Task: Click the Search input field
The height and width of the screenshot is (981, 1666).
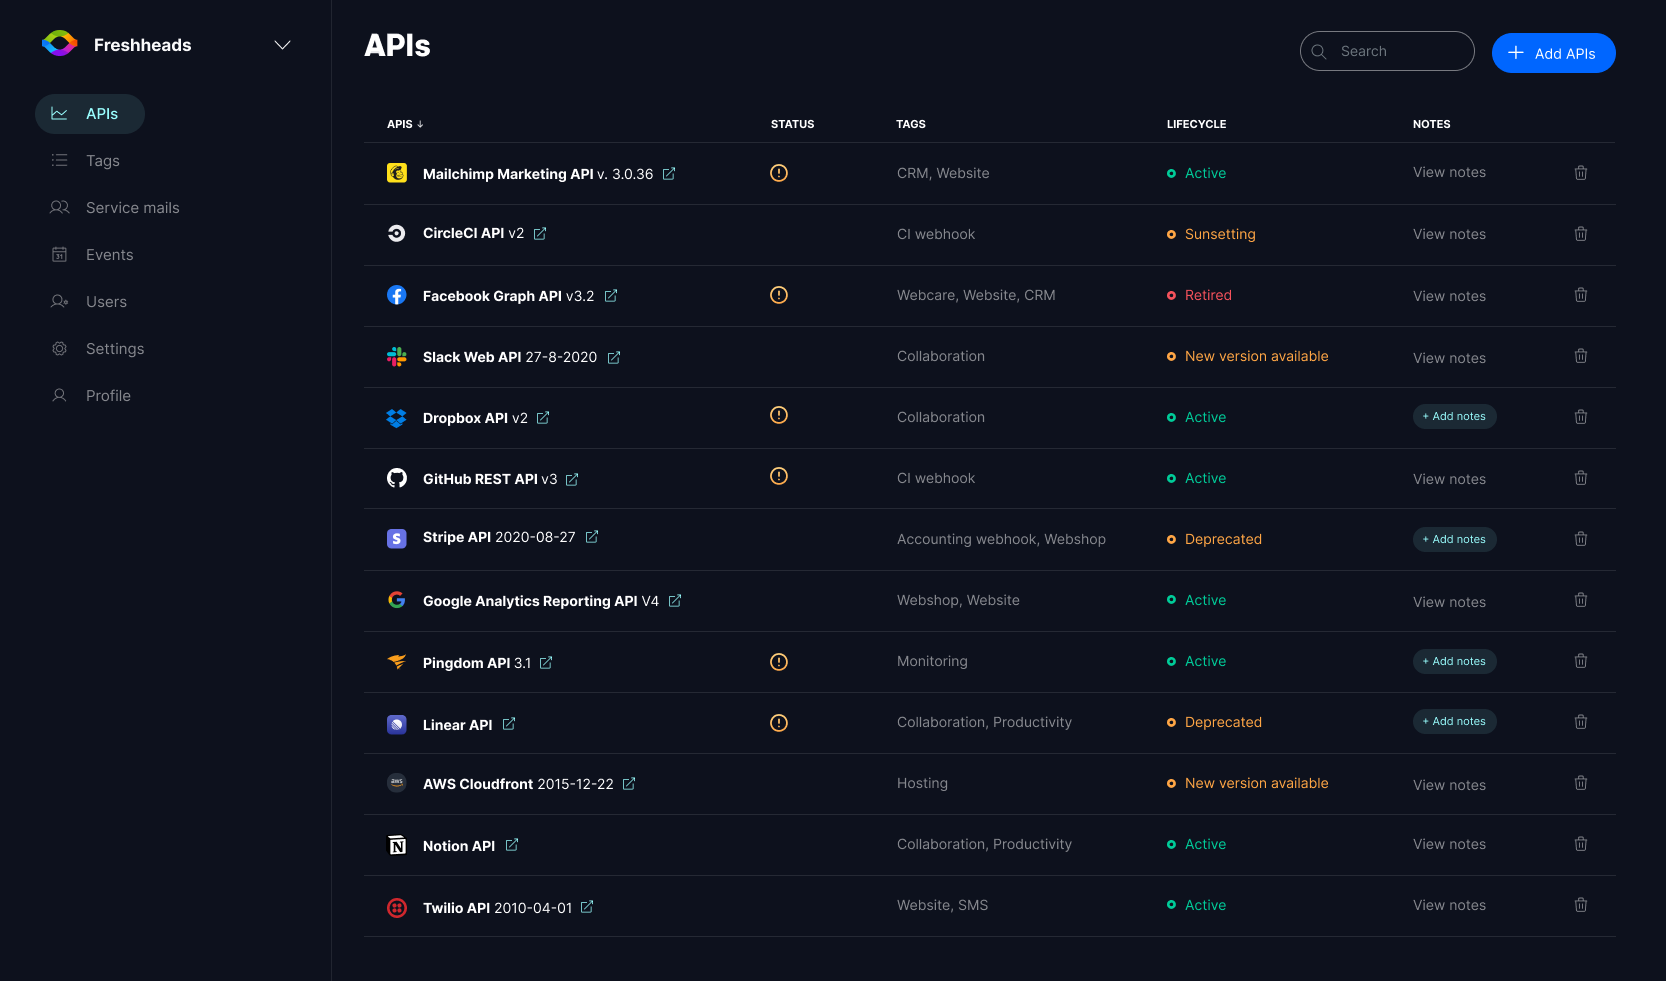Action: [1387, 51]
